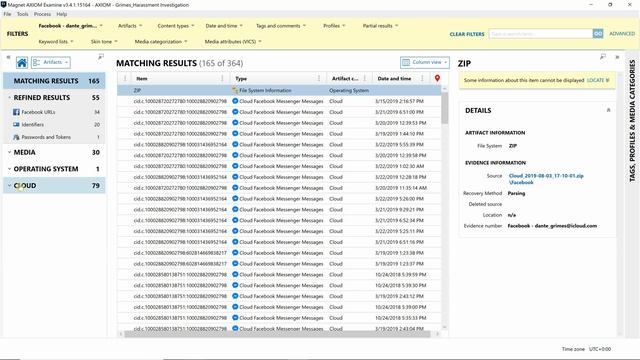Open the Artifacts explorer dropdown
640x360 pixels.
click(x=51, y=62)
